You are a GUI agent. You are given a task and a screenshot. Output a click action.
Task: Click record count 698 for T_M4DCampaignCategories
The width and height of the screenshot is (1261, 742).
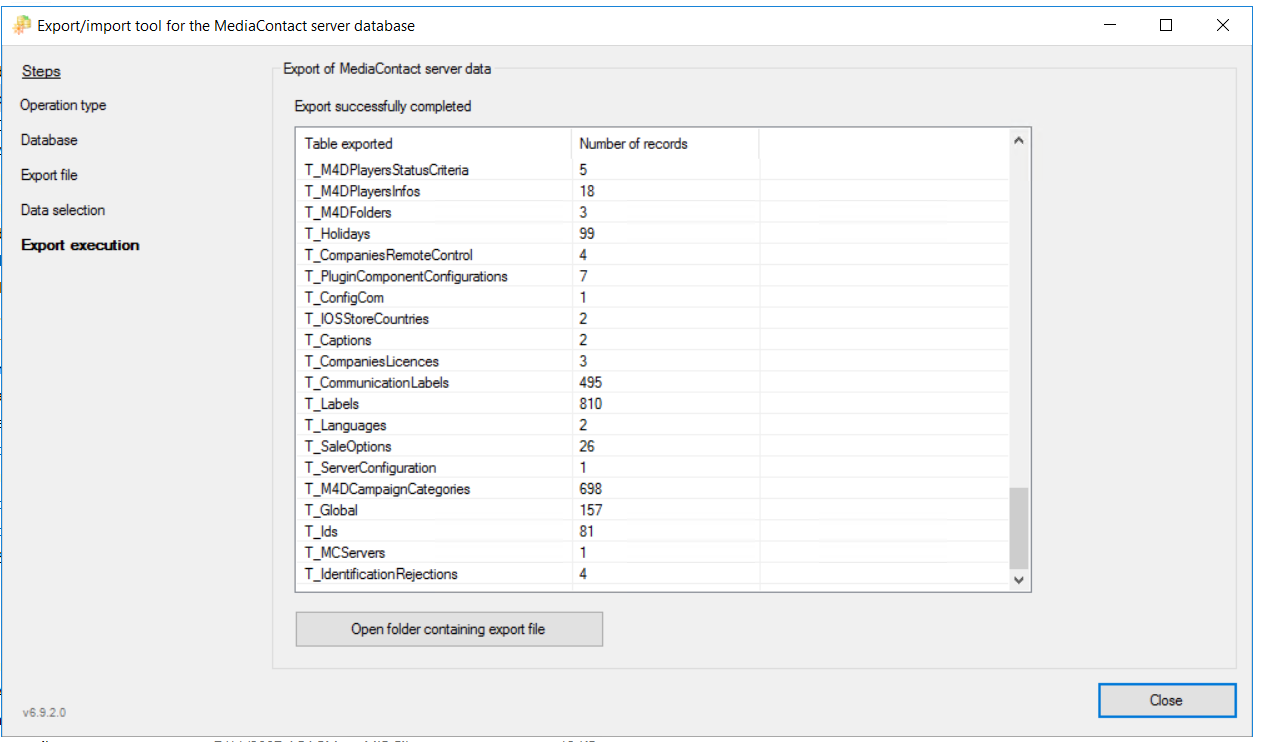[x=590, y=489]
